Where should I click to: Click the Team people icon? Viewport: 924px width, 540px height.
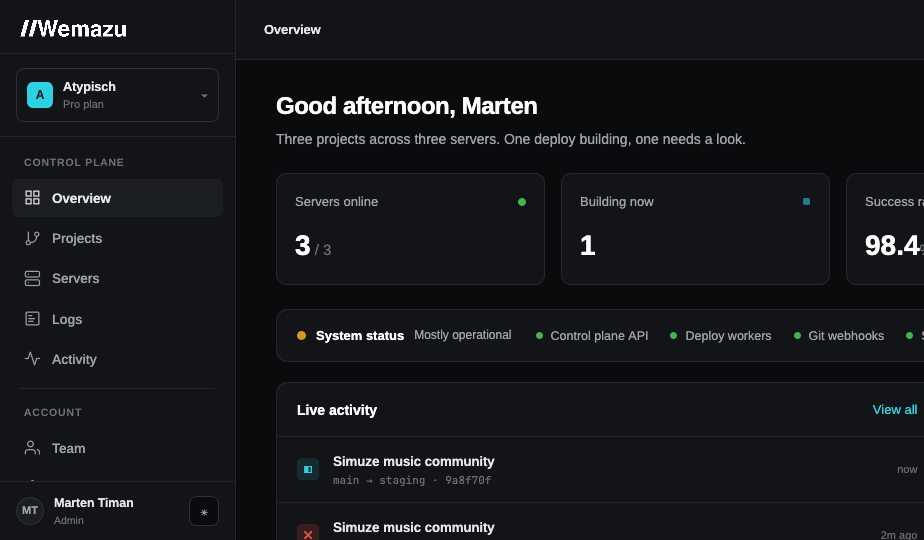32,448
